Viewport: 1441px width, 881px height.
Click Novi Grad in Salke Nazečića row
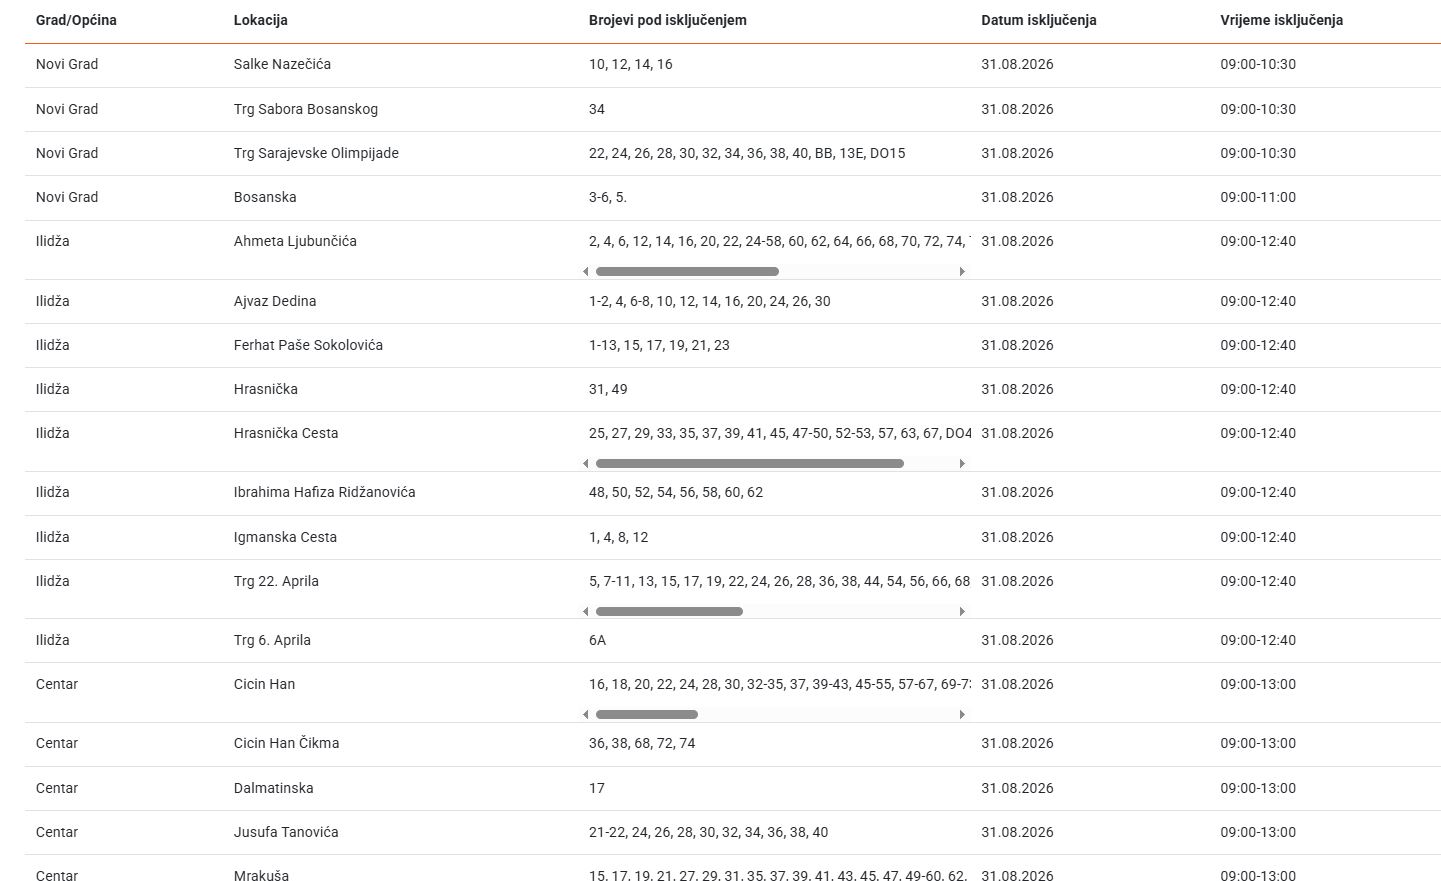coord(67,64)
